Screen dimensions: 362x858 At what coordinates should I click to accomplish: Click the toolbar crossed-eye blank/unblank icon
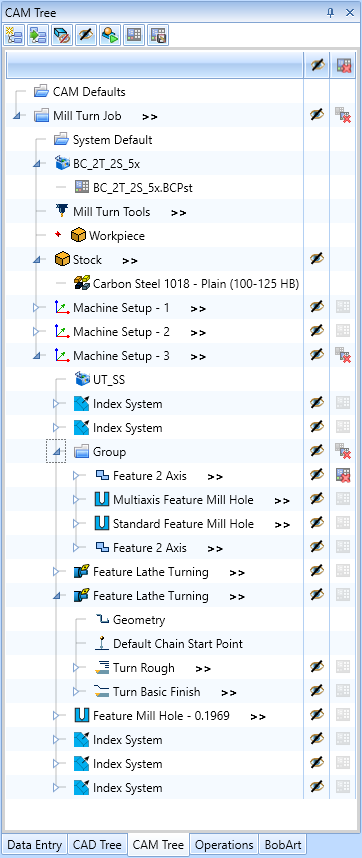(86, 35)
